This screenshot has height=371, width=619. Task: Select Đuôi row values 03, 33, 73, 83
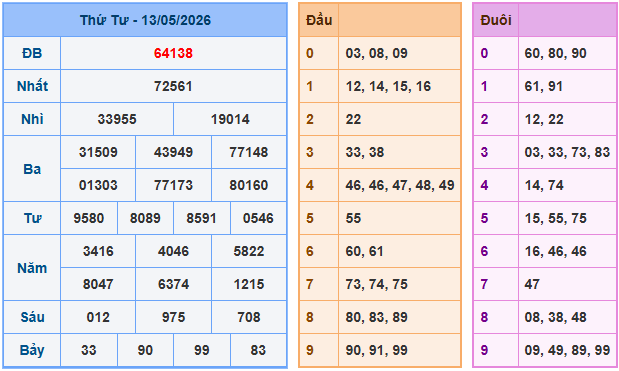pyautogui.click(x=567, y=152)
